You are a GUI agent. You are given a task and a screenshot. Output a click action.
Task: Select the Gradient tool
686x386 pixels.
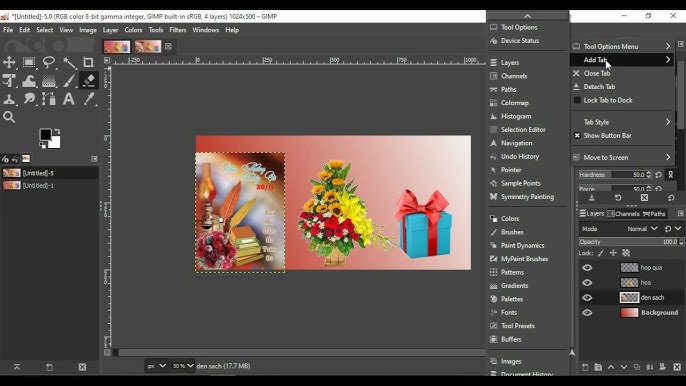click(49, 81)
